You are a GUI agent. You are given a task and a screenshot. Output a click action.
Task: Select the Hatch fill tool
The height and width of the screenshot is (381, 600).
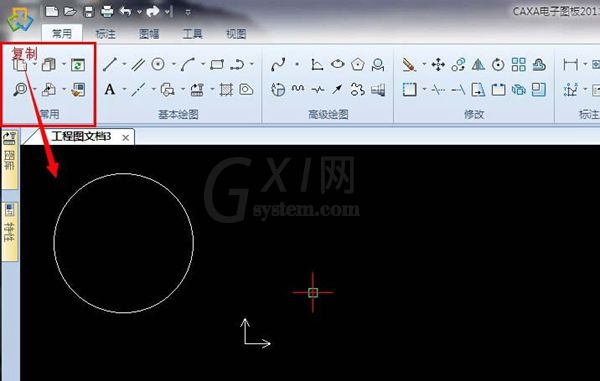coord(226,90)
